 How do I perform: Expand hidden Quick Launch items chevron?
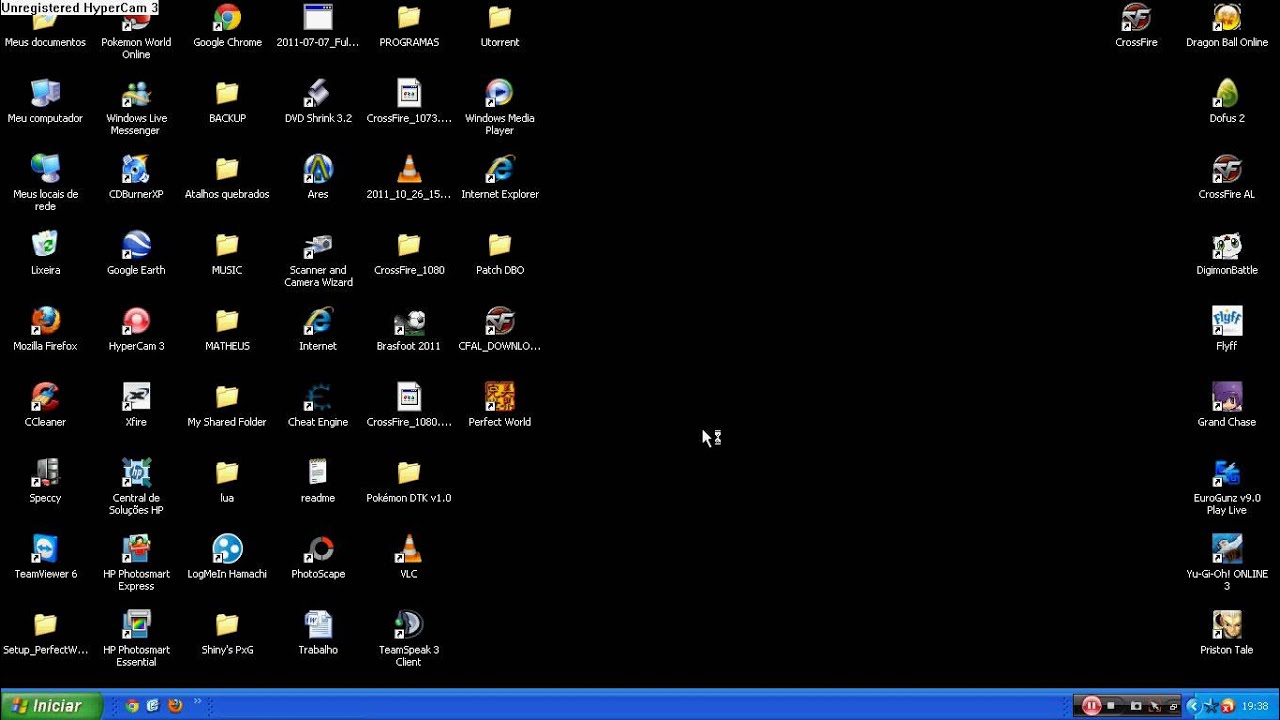[197, 703]
